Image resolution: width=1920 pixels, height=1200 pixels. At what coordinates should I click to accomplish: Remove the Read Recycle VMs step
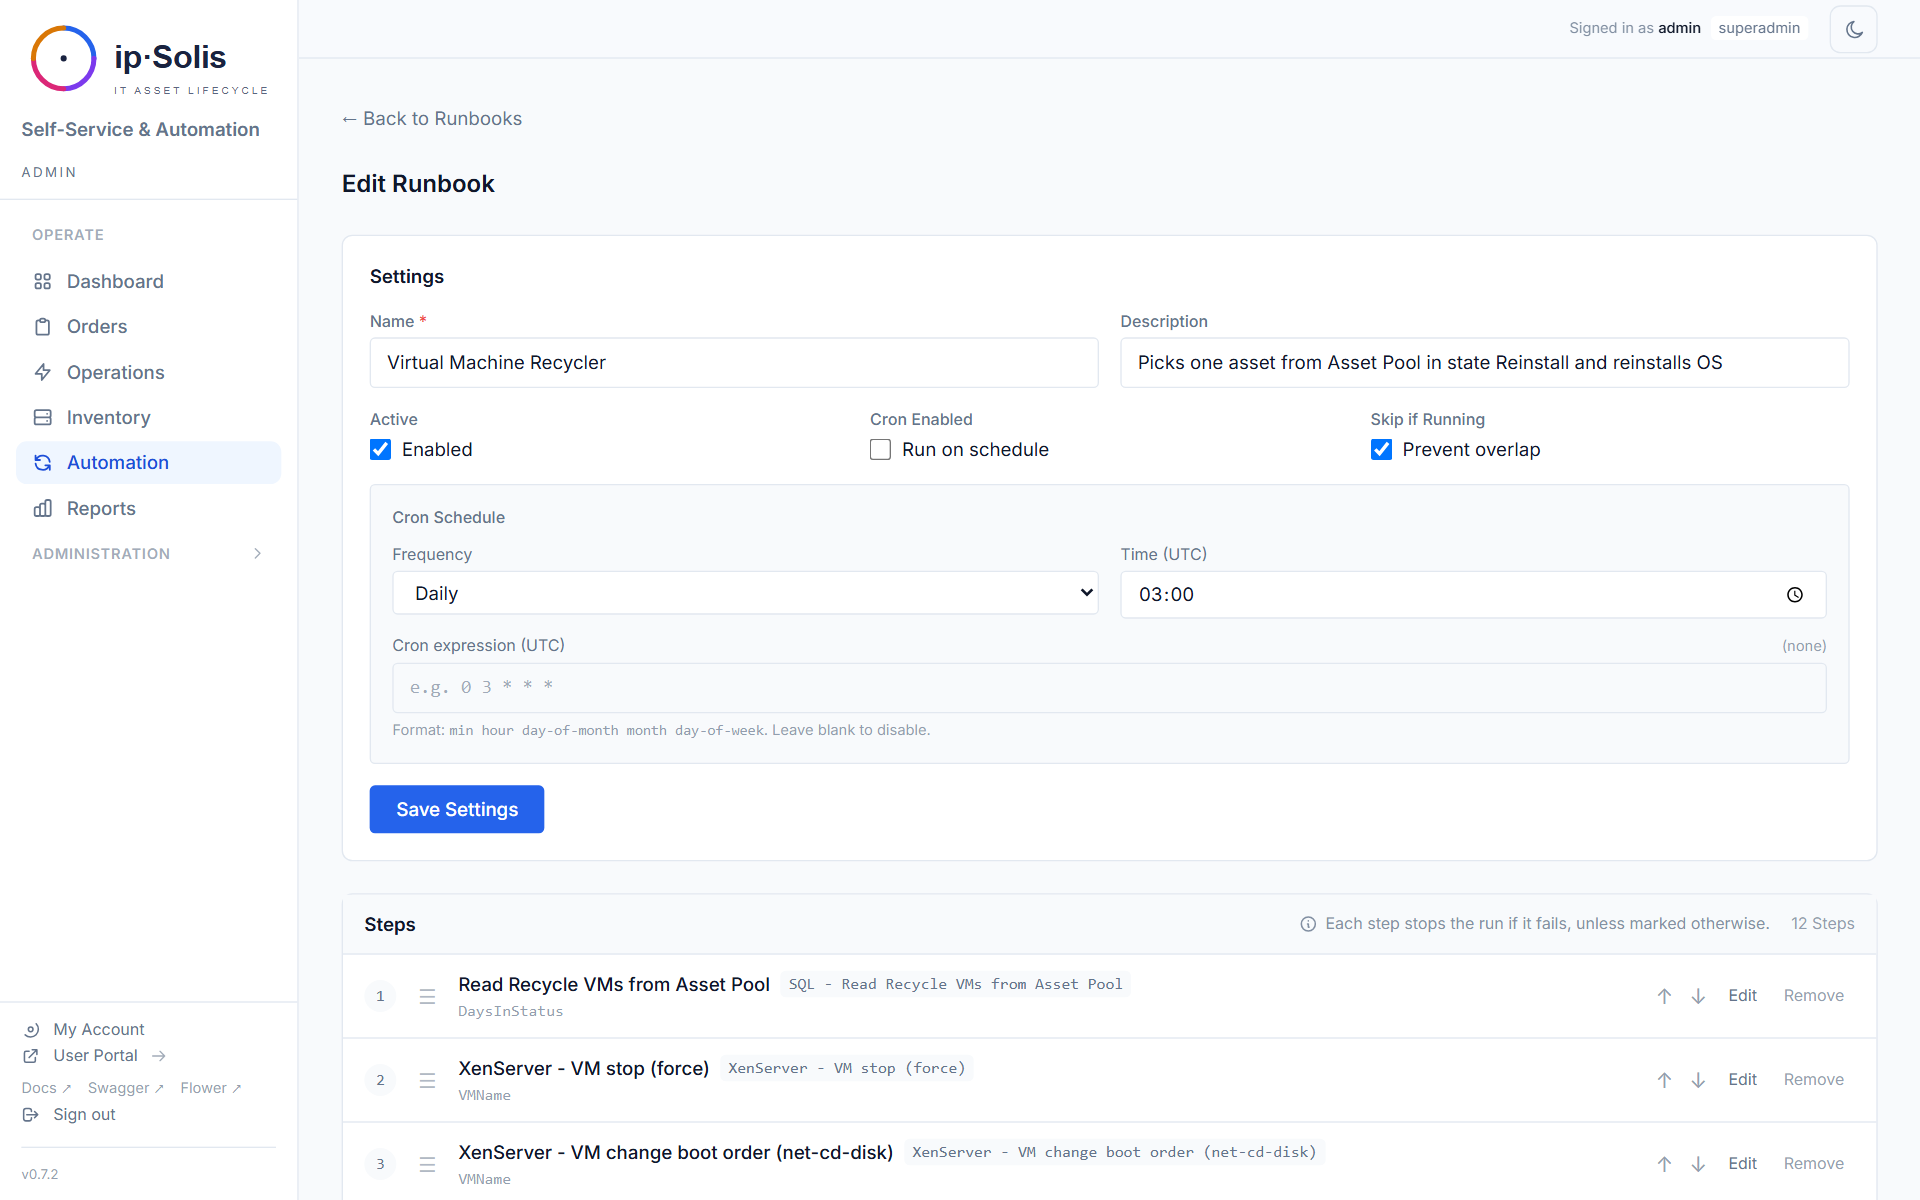click(1813, 996)
